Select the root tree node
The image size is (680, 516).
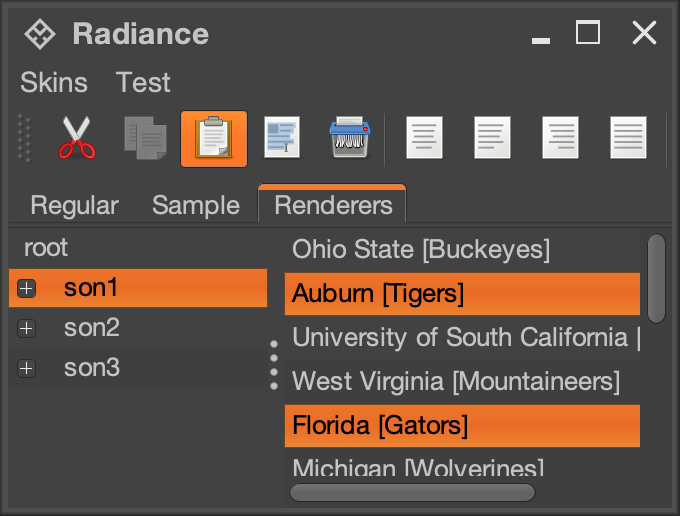(x=46, y=248)
